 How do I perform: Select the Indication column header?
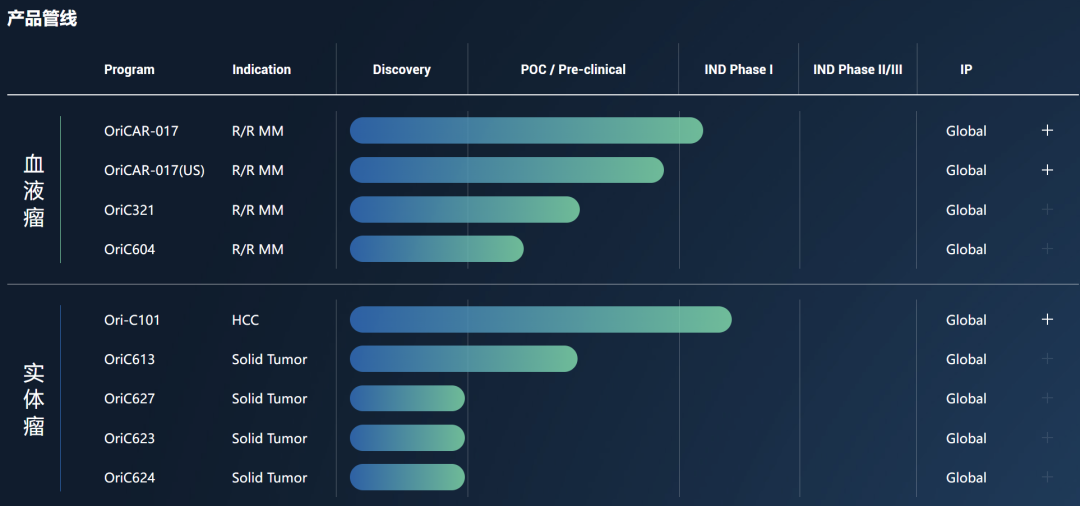[261, 70]
